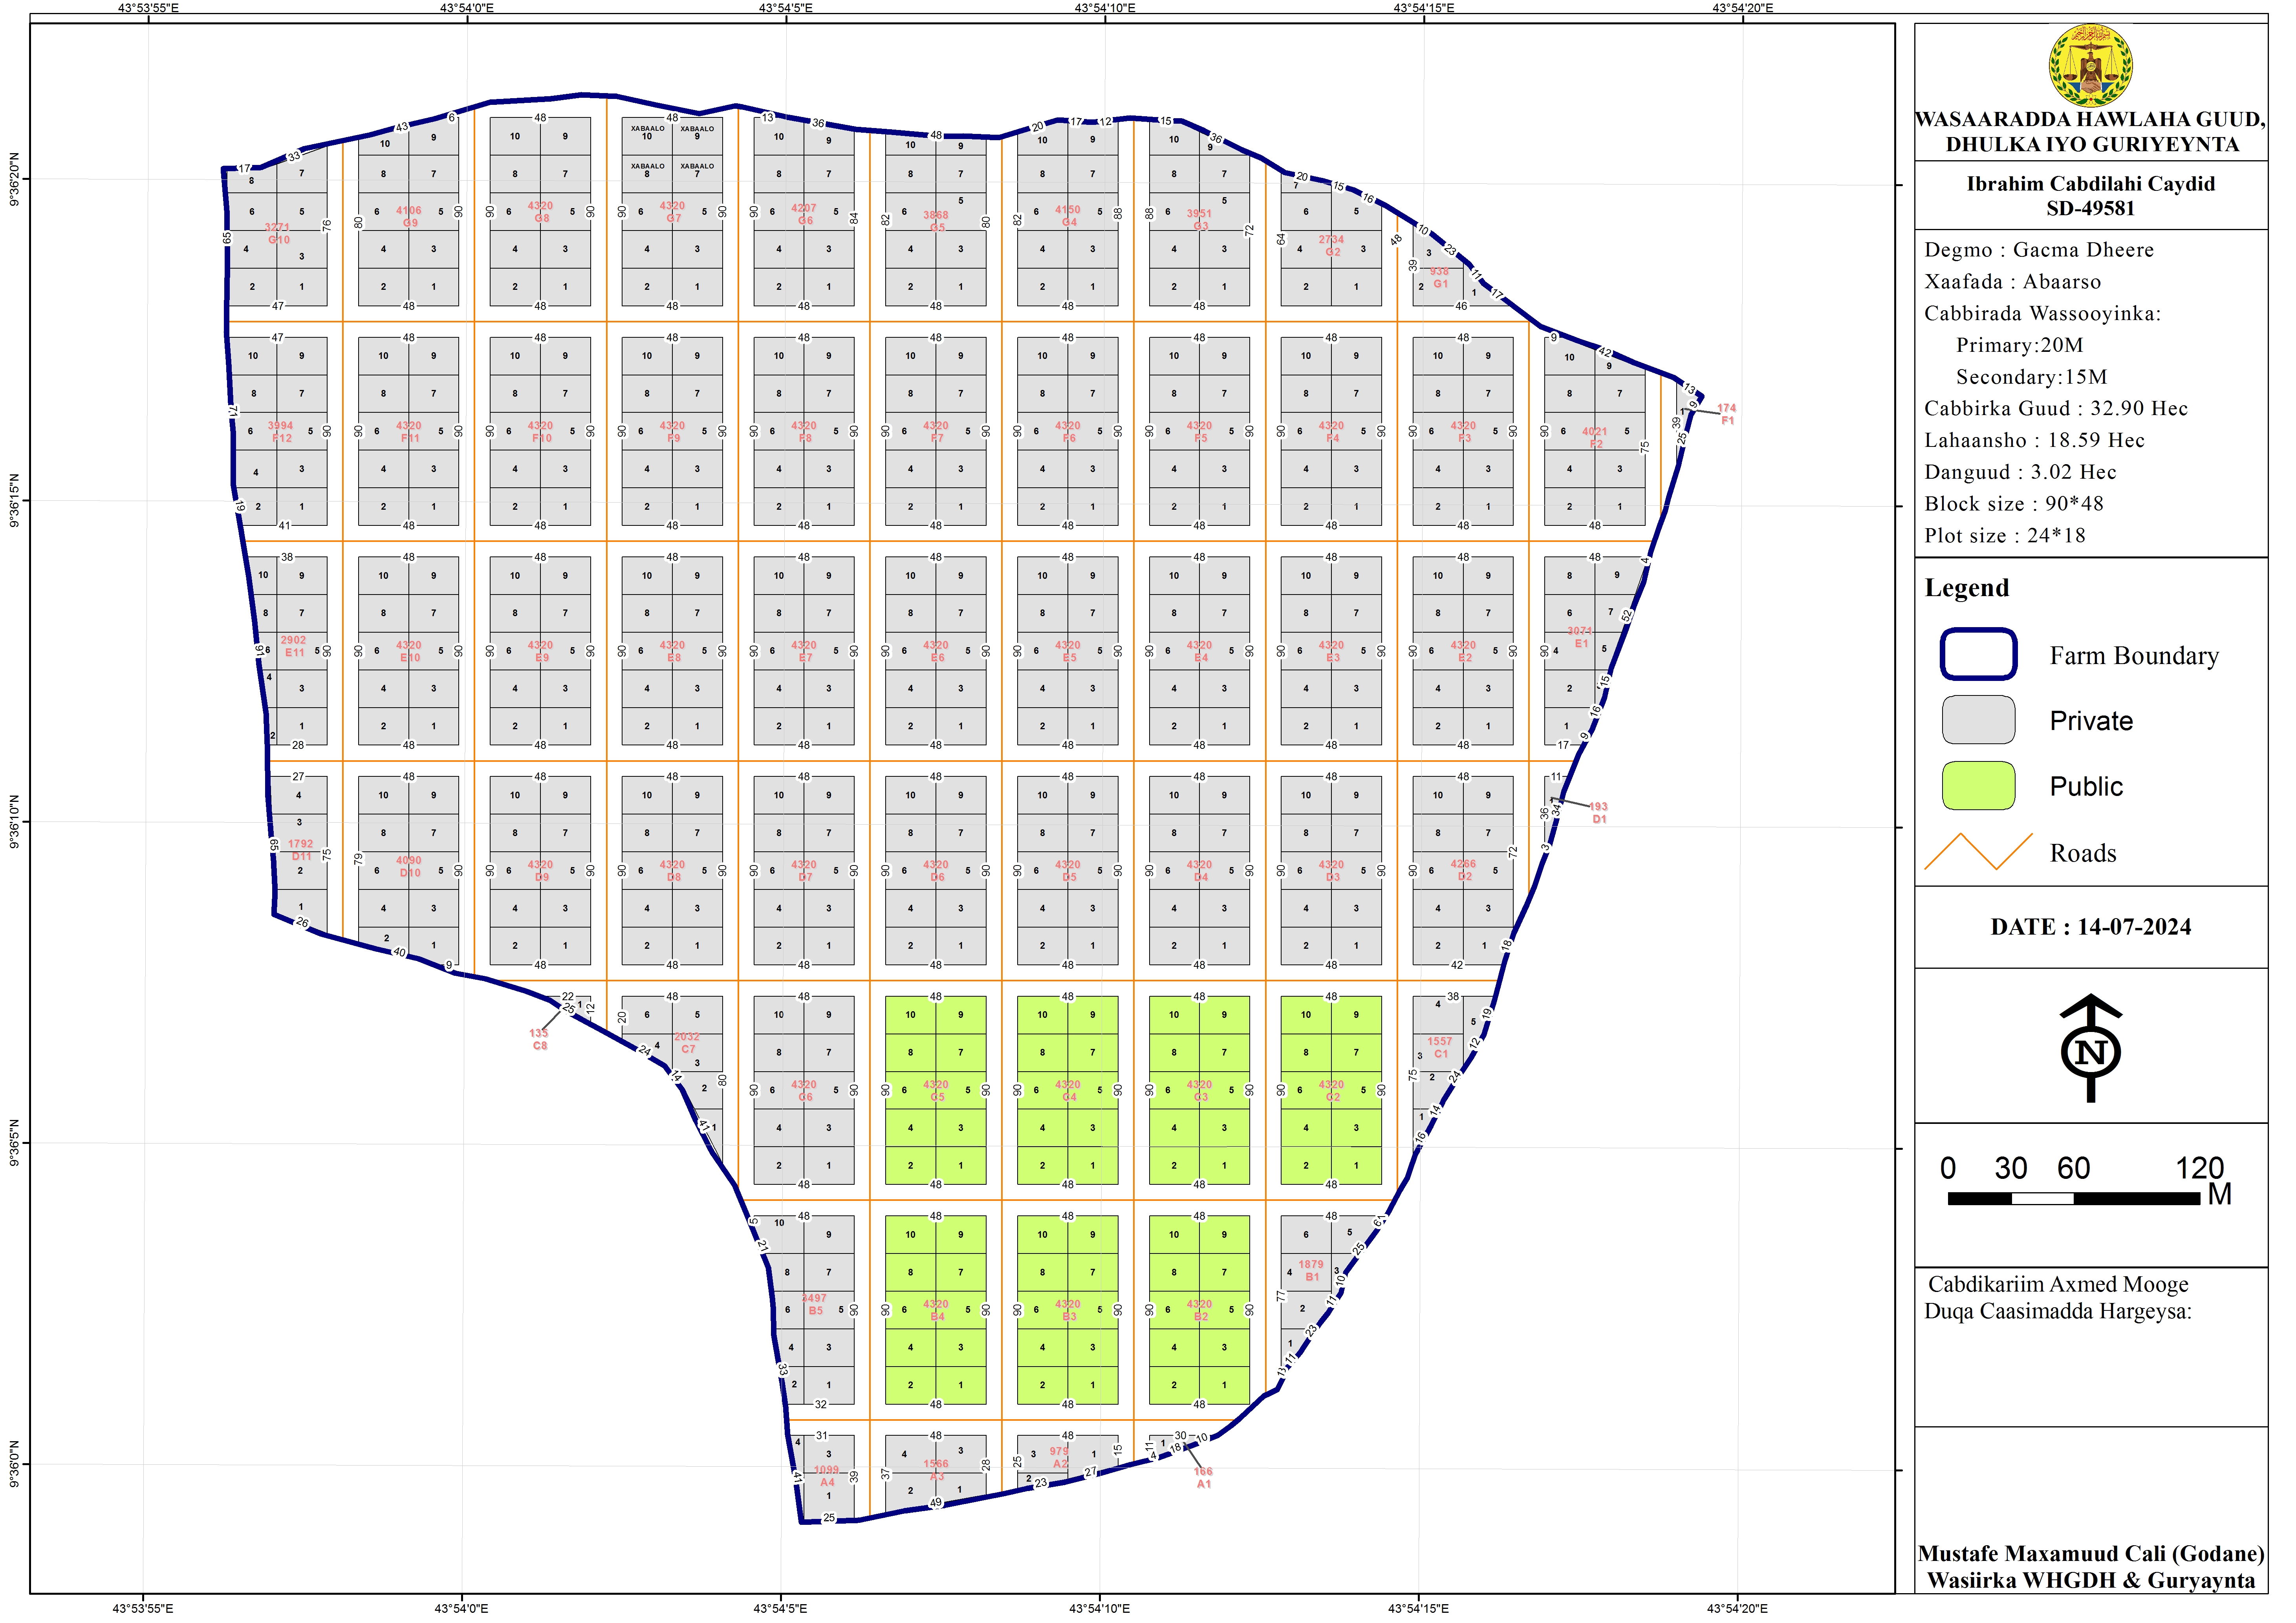This screenshot has width=2296, height=1623.
Task: Click the block label "4207 G6"
Action: coord(804,214)
